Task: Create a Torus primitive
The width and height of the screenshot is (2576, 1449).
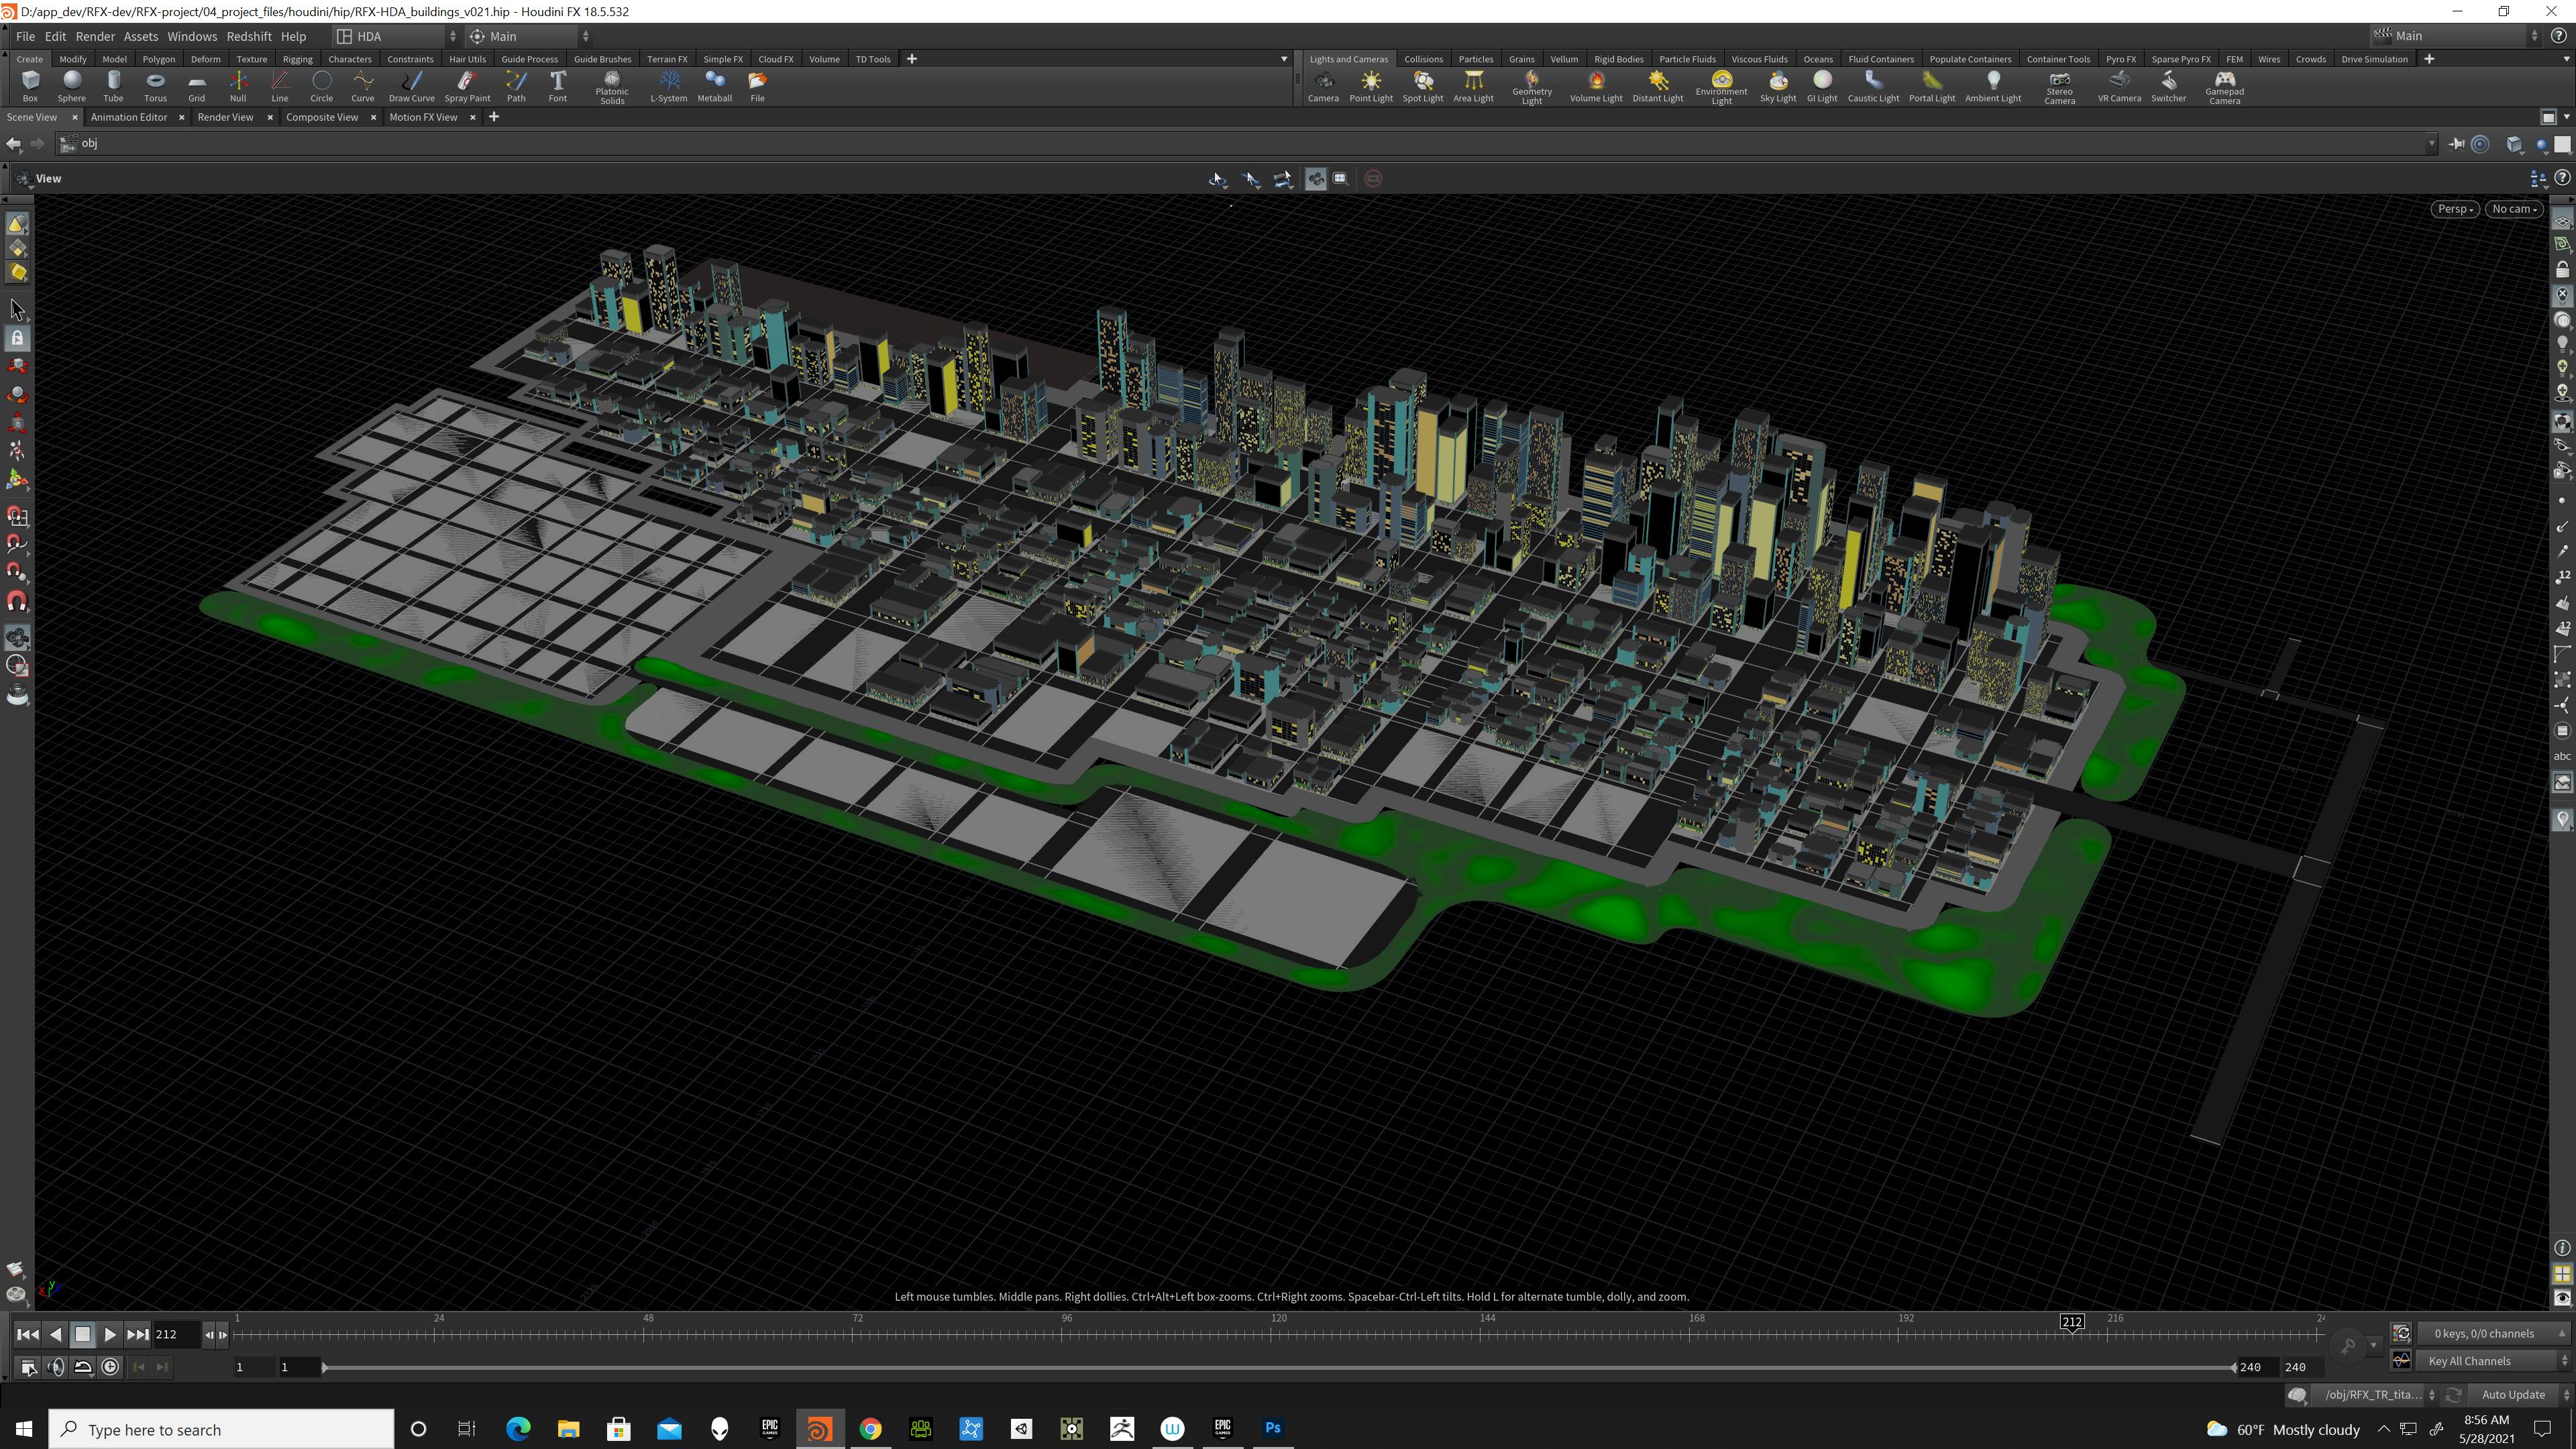Action: pos(155,86)
